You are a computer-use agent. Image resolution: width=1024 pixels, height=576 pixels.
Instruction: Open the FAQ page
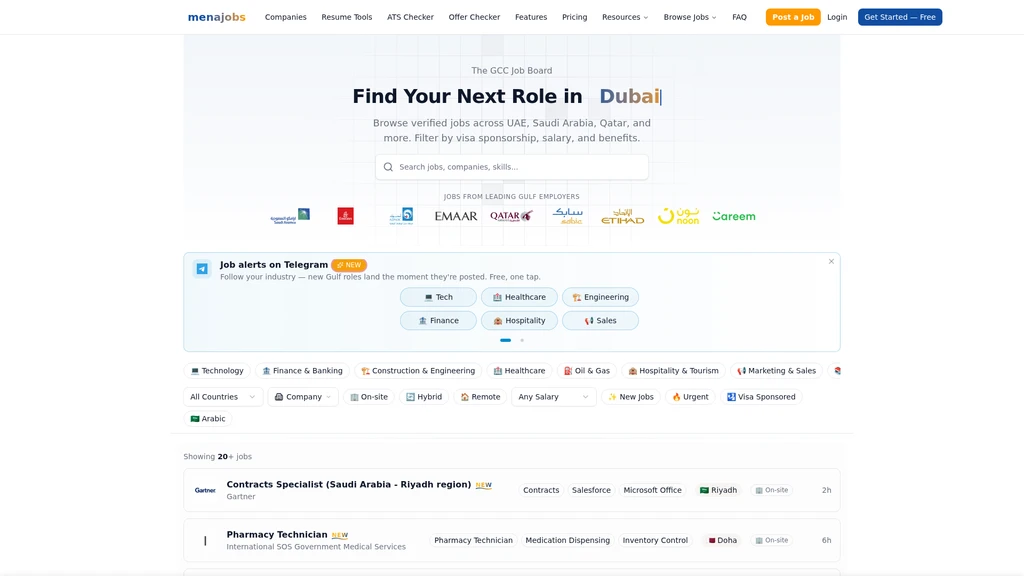pos(739,17)
